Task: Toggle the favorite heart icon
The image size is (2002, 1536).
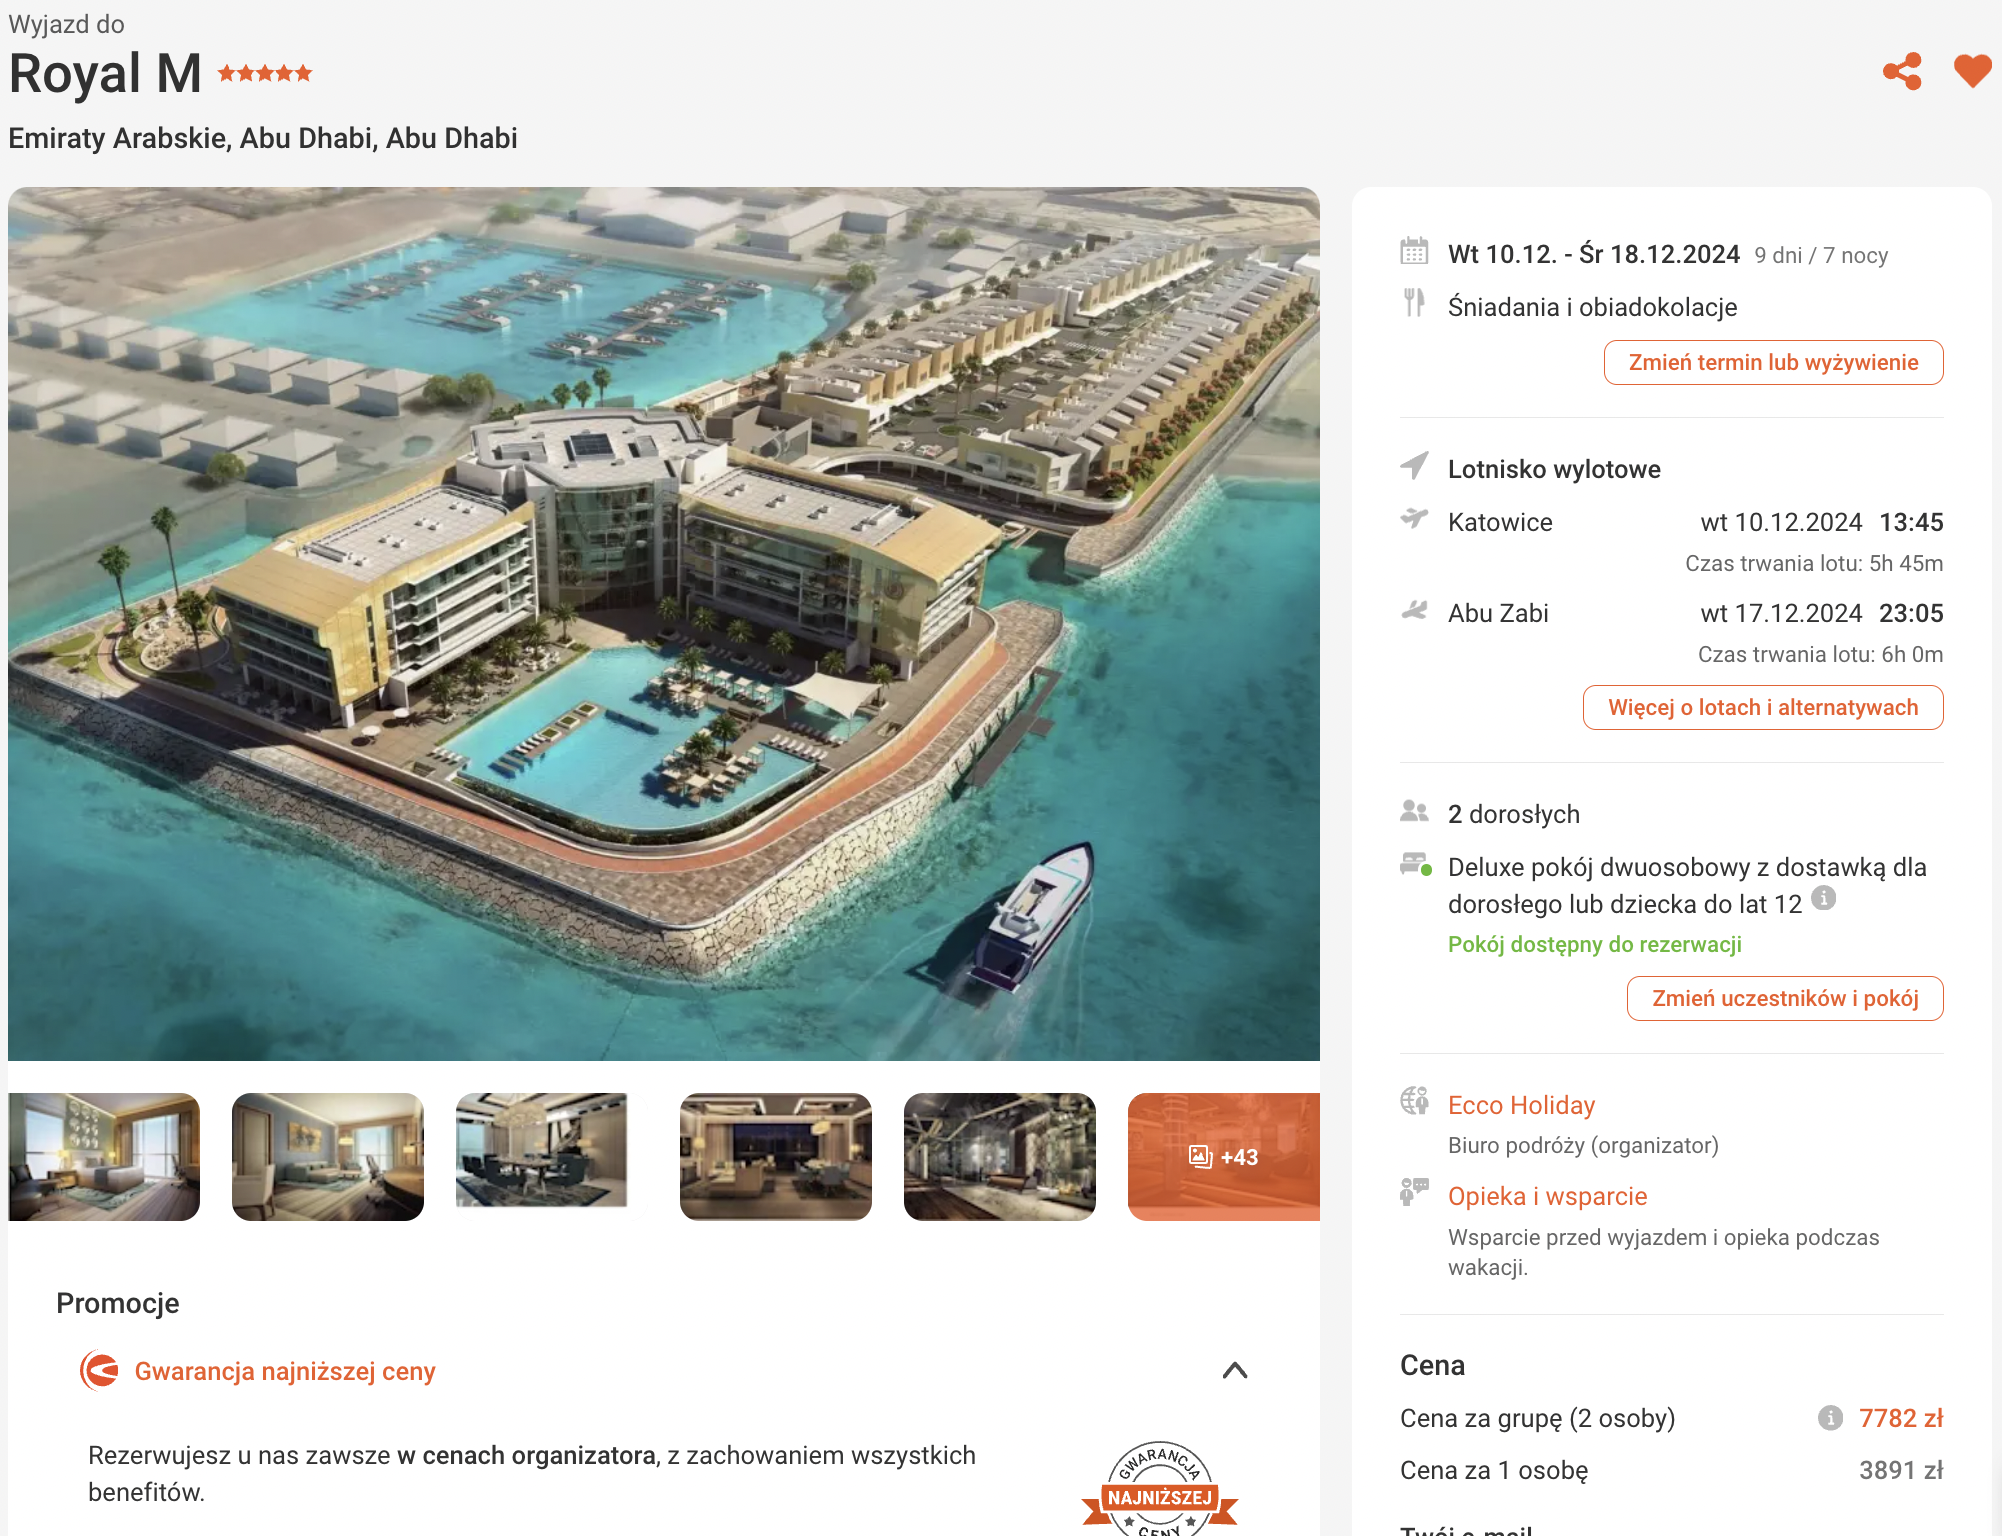Action: pos(1972,71)
